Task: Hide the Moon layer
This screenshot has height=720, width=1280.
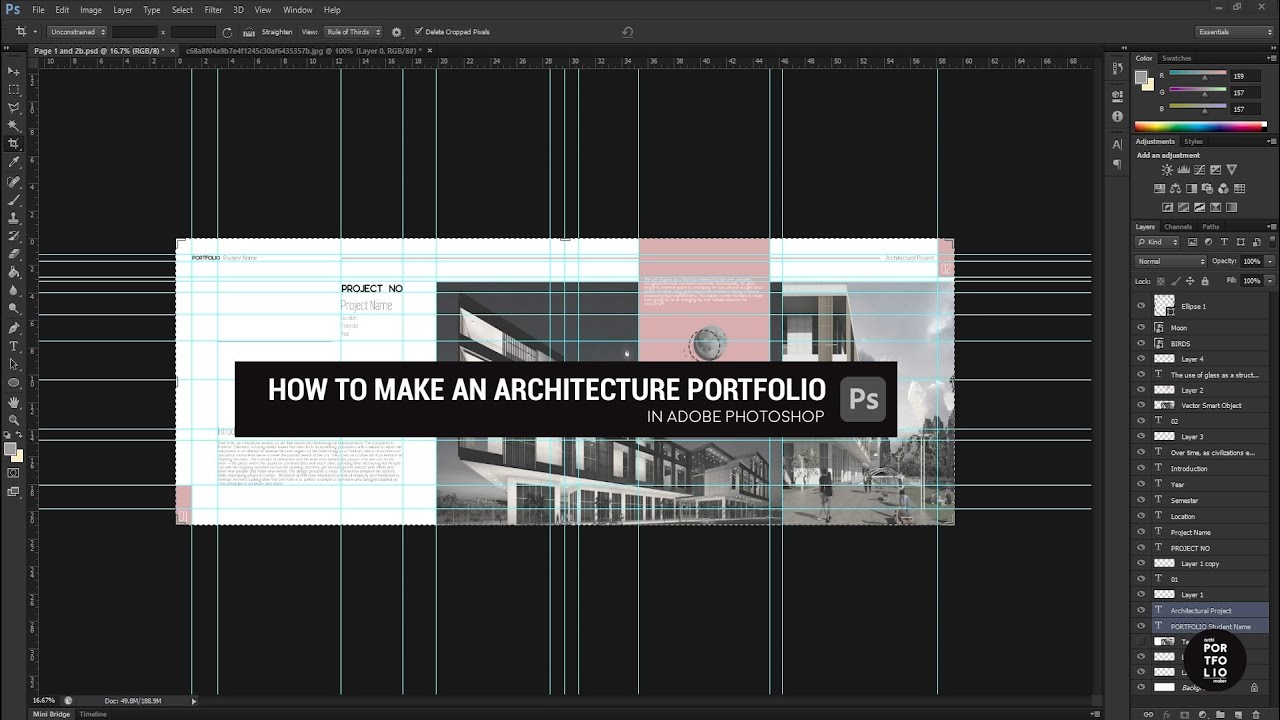Action: (1141, 327)
